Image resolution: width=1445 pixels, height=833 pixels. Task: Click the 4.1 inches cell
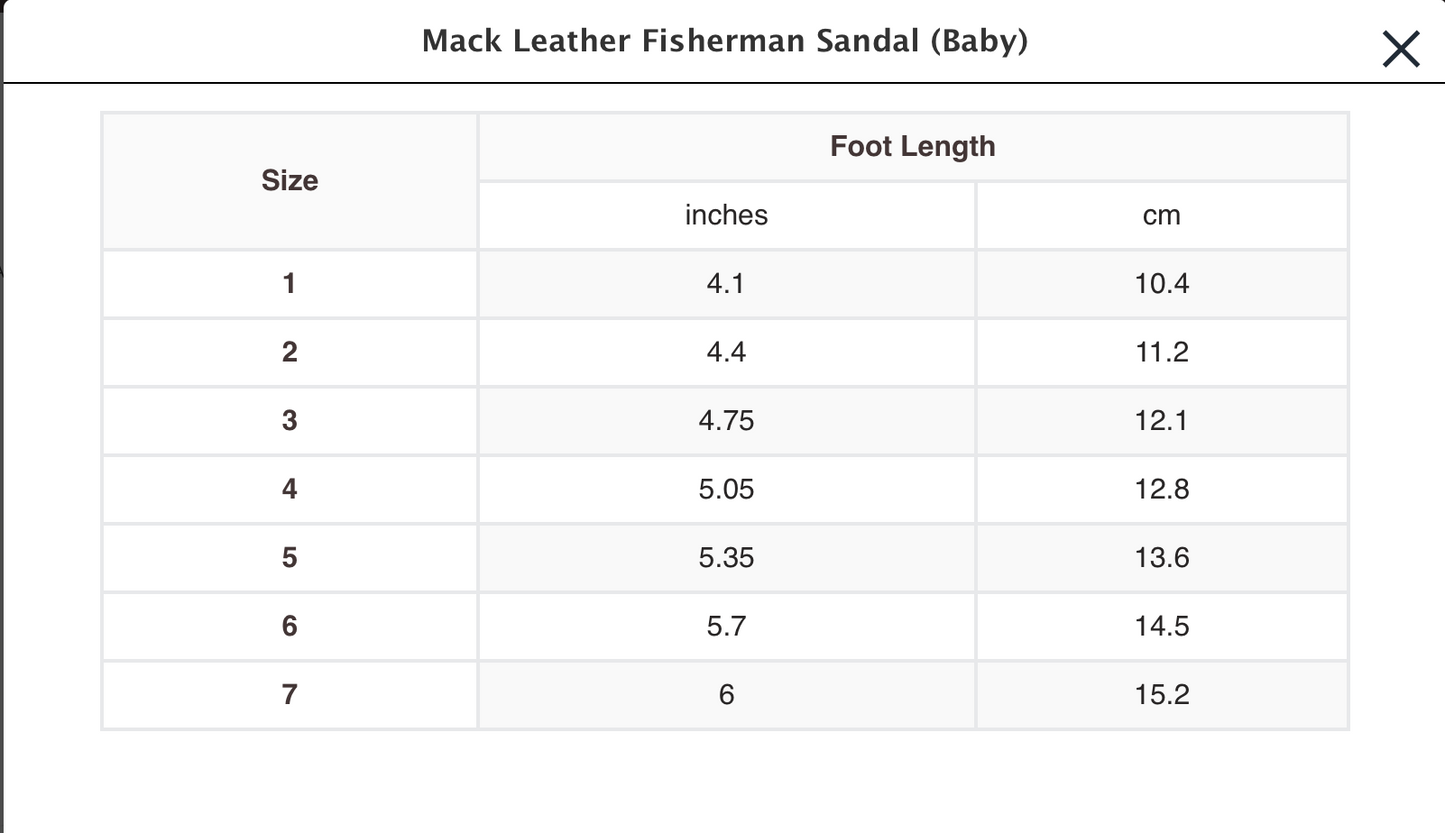[x=726, y=284]
